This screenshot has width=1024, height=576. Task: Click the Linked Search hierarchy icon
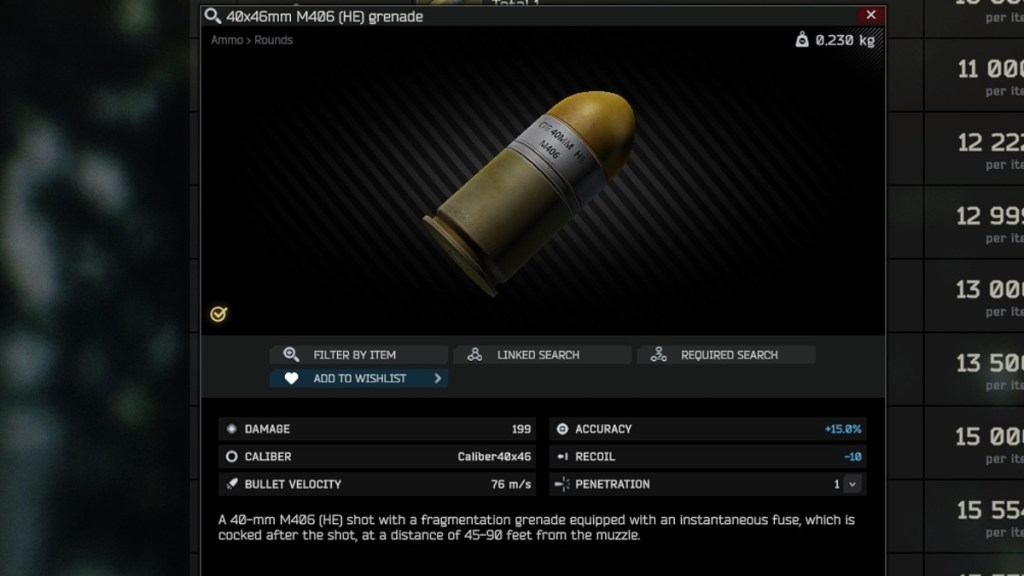pos(475,355)
